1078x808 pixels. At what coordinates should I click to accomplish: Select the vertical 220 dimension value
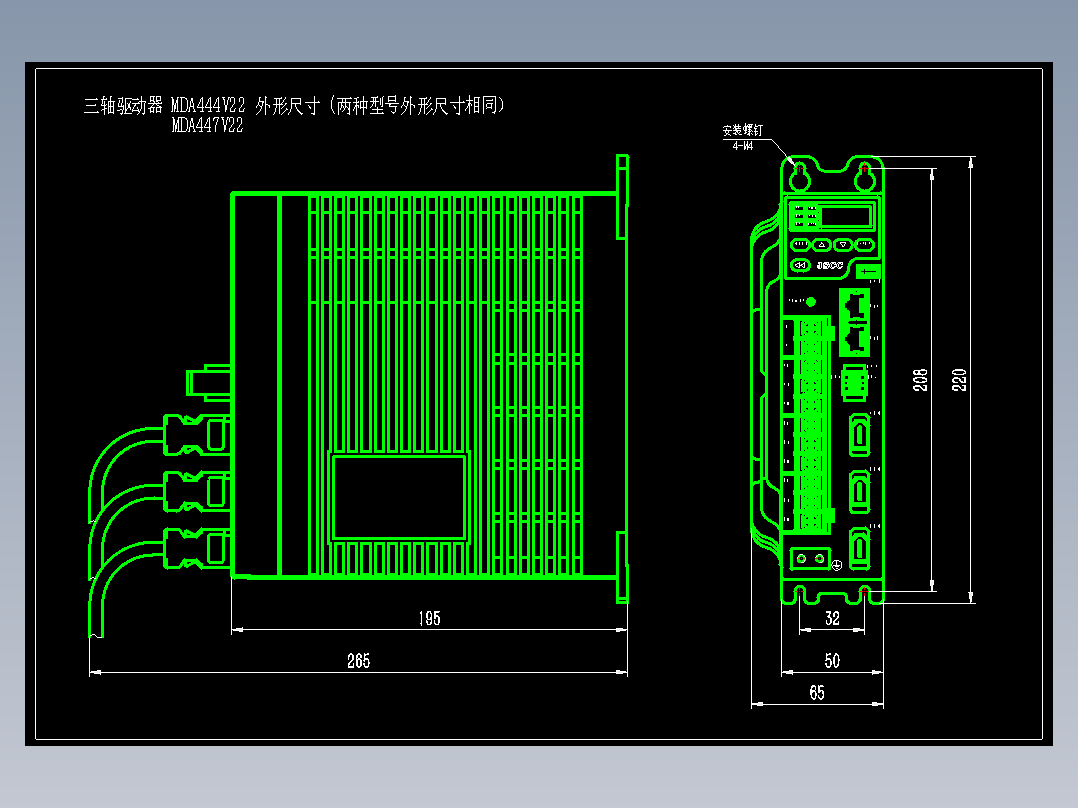[x=959, y=380]
